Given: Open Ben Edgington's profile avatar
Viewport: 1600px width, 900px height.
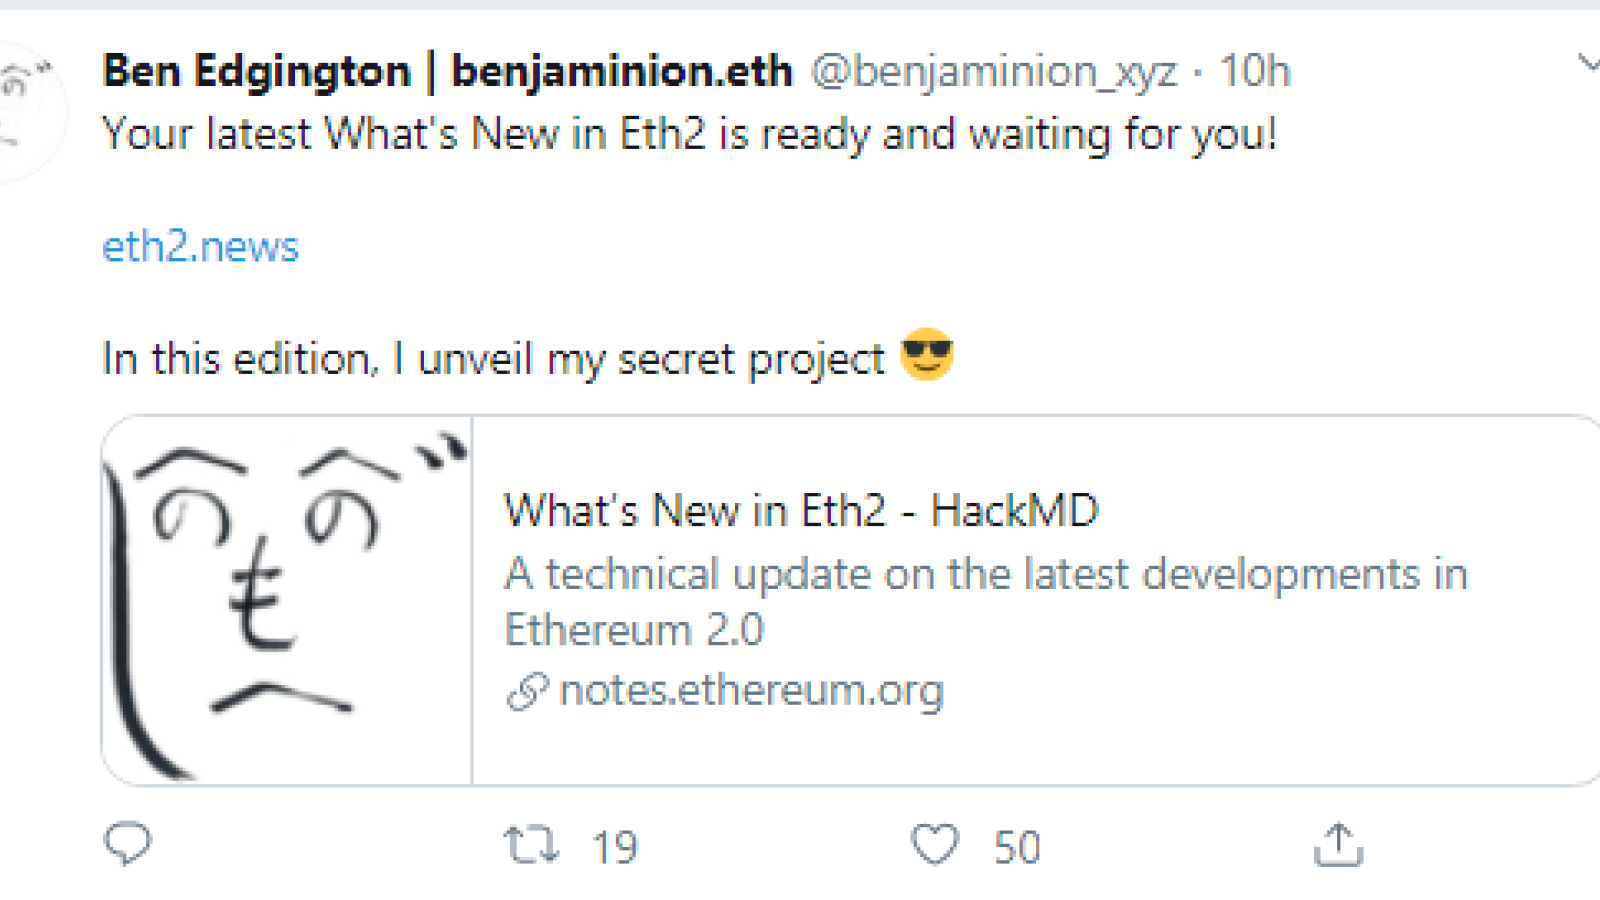Looking at the screenshot, I should click(x=30, y=110).
